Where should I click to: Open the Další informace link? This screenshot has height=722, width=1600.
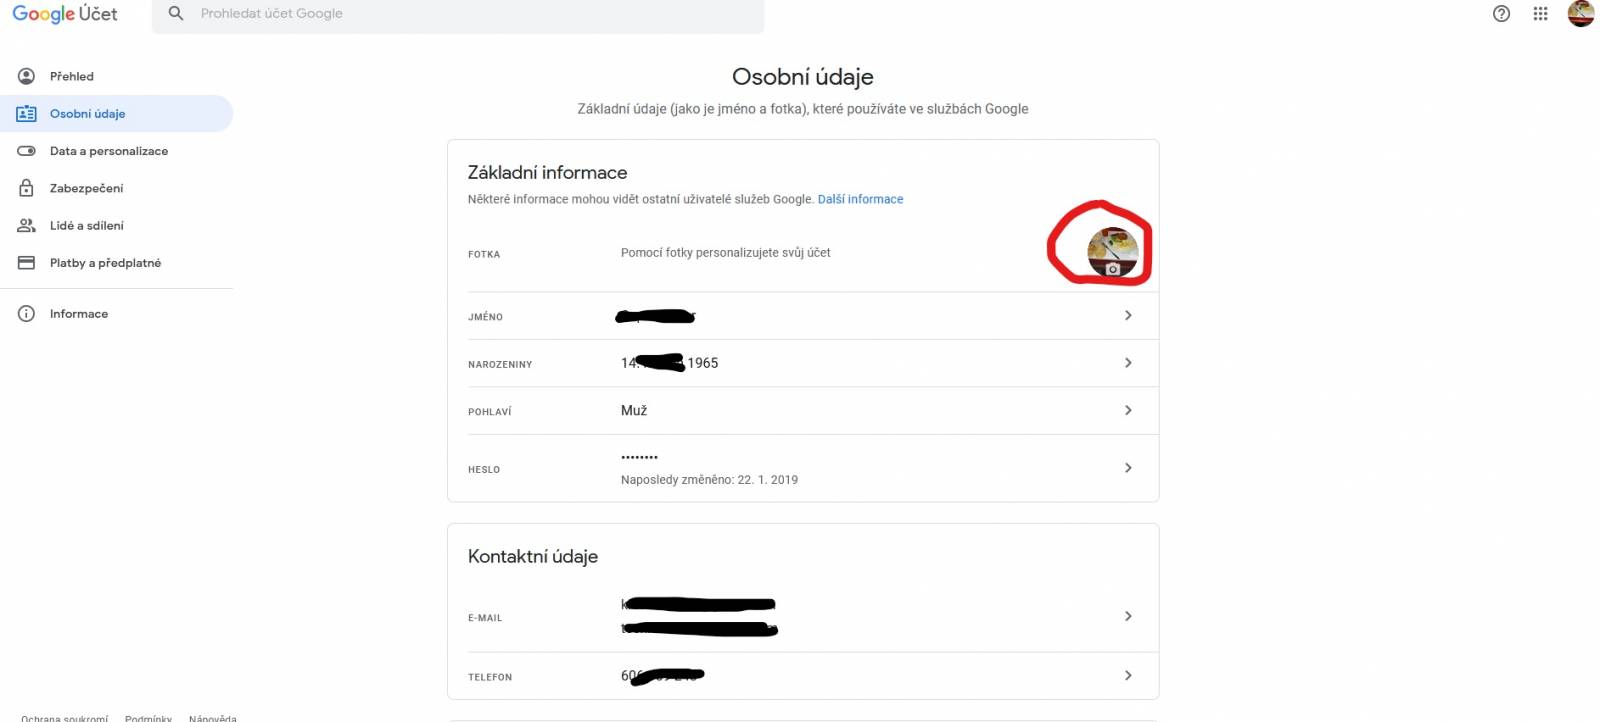click(860, 199)
